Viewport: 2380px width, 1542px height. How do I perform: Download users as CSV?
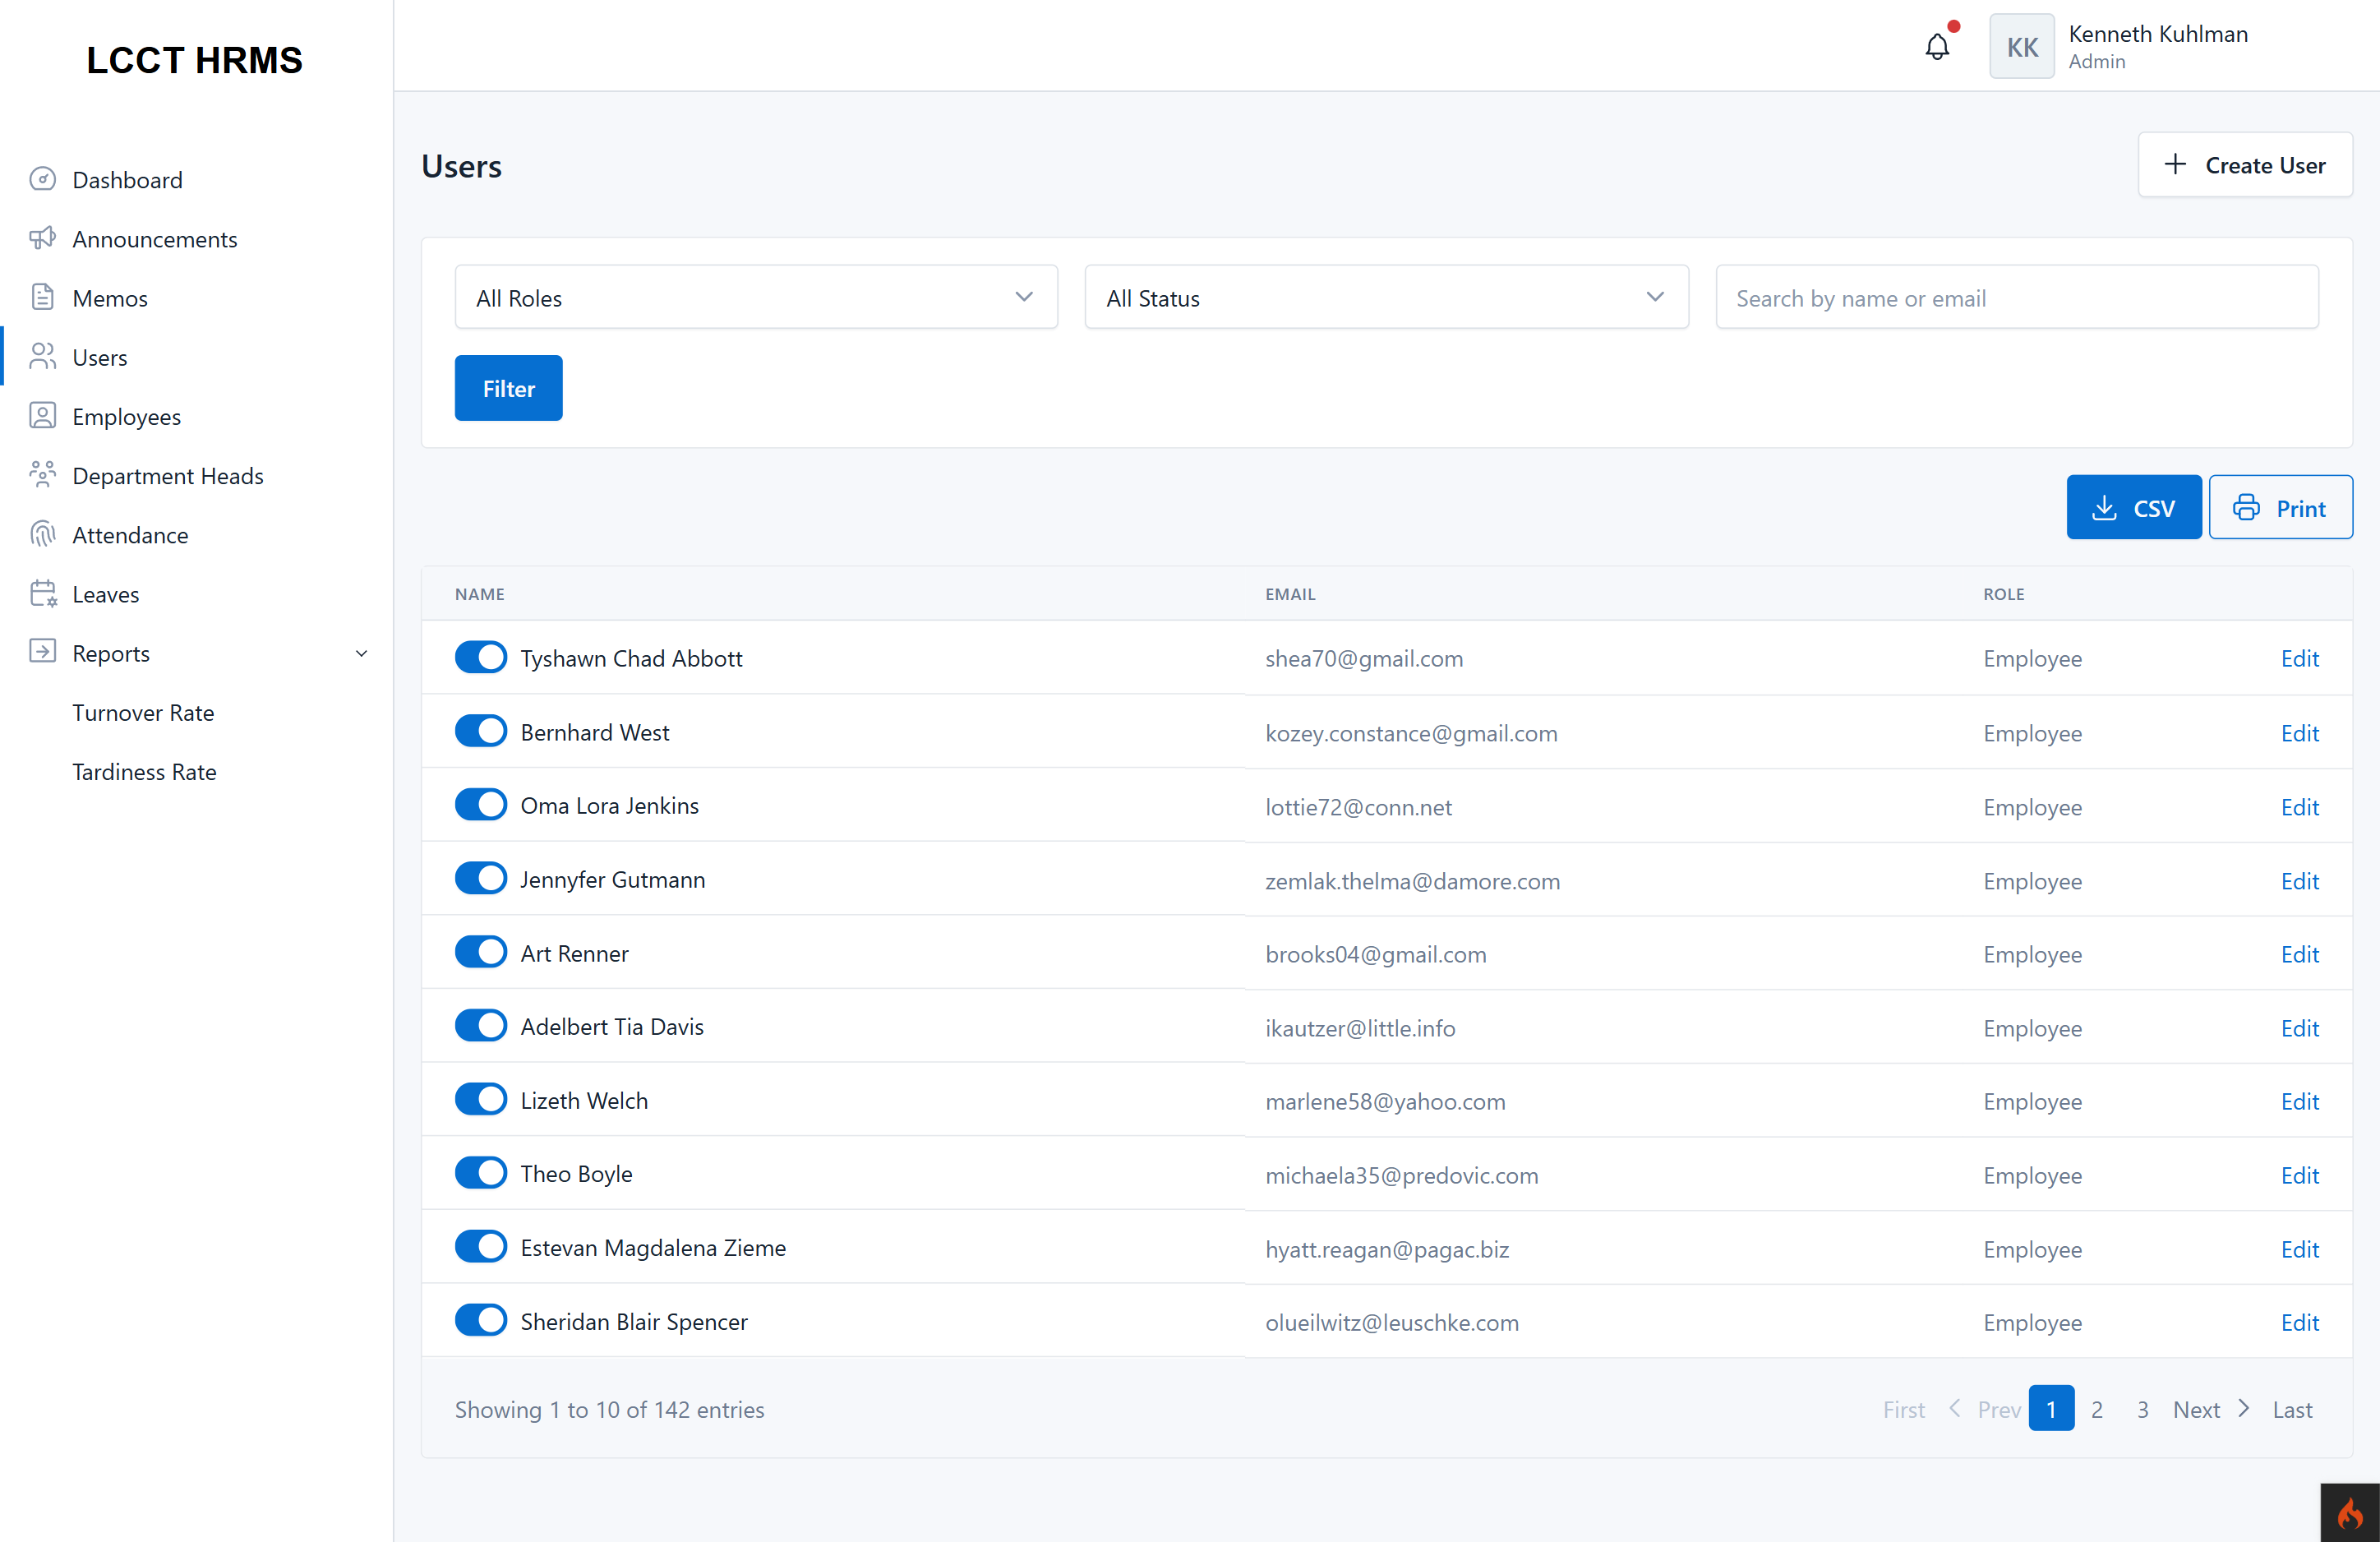[x=2134, y=508]
